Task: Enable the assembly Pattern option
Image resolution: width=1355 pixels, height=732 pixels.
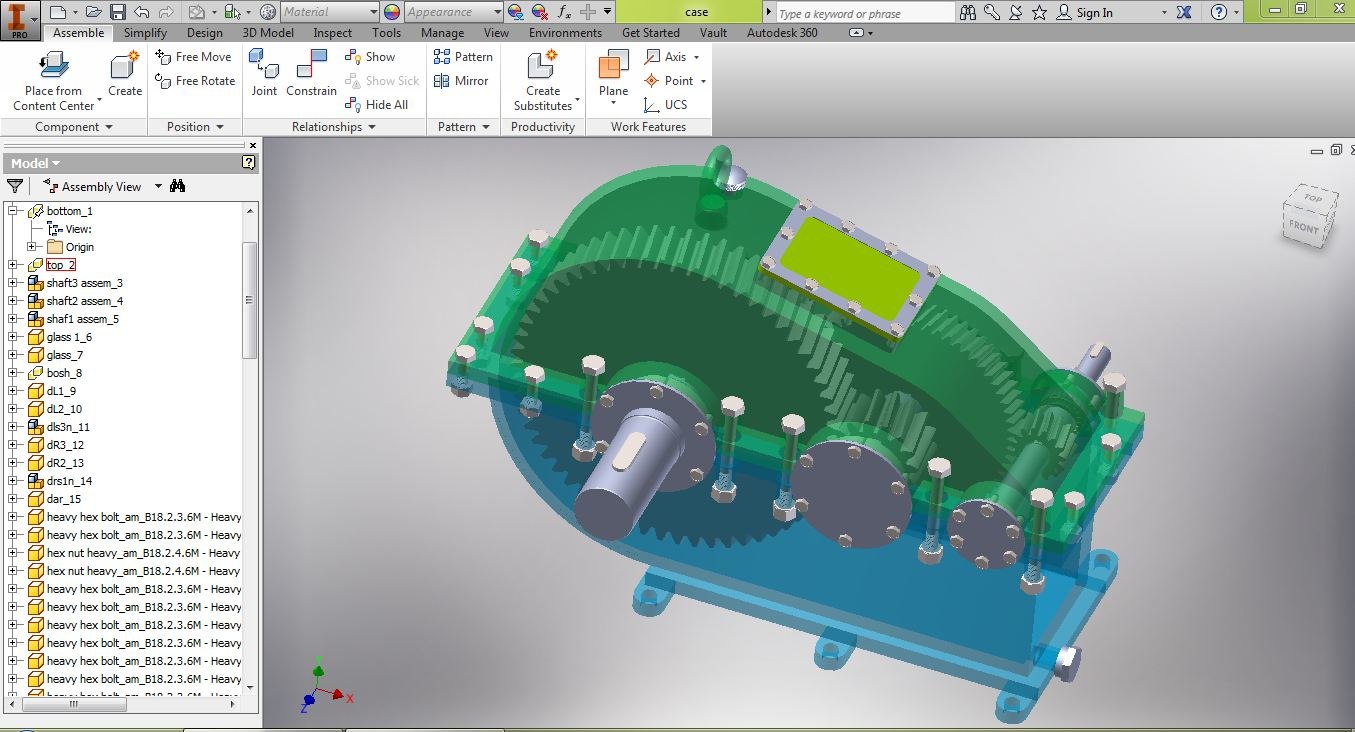Action: tap(463, 57)
